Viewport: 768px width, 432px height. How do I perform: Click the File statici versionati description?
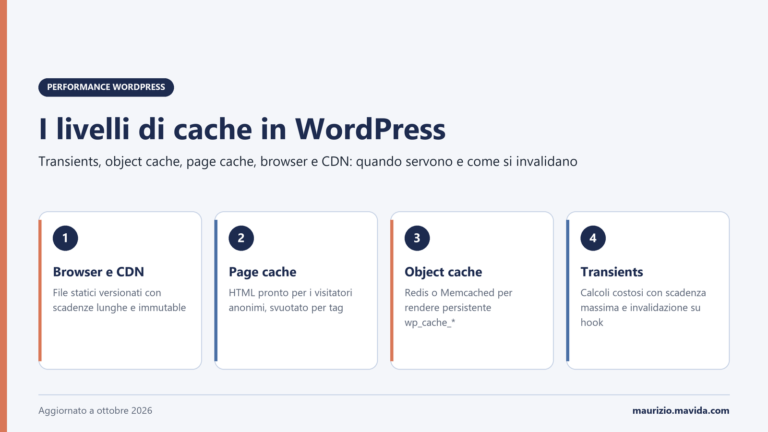click(x=119, y=300)
